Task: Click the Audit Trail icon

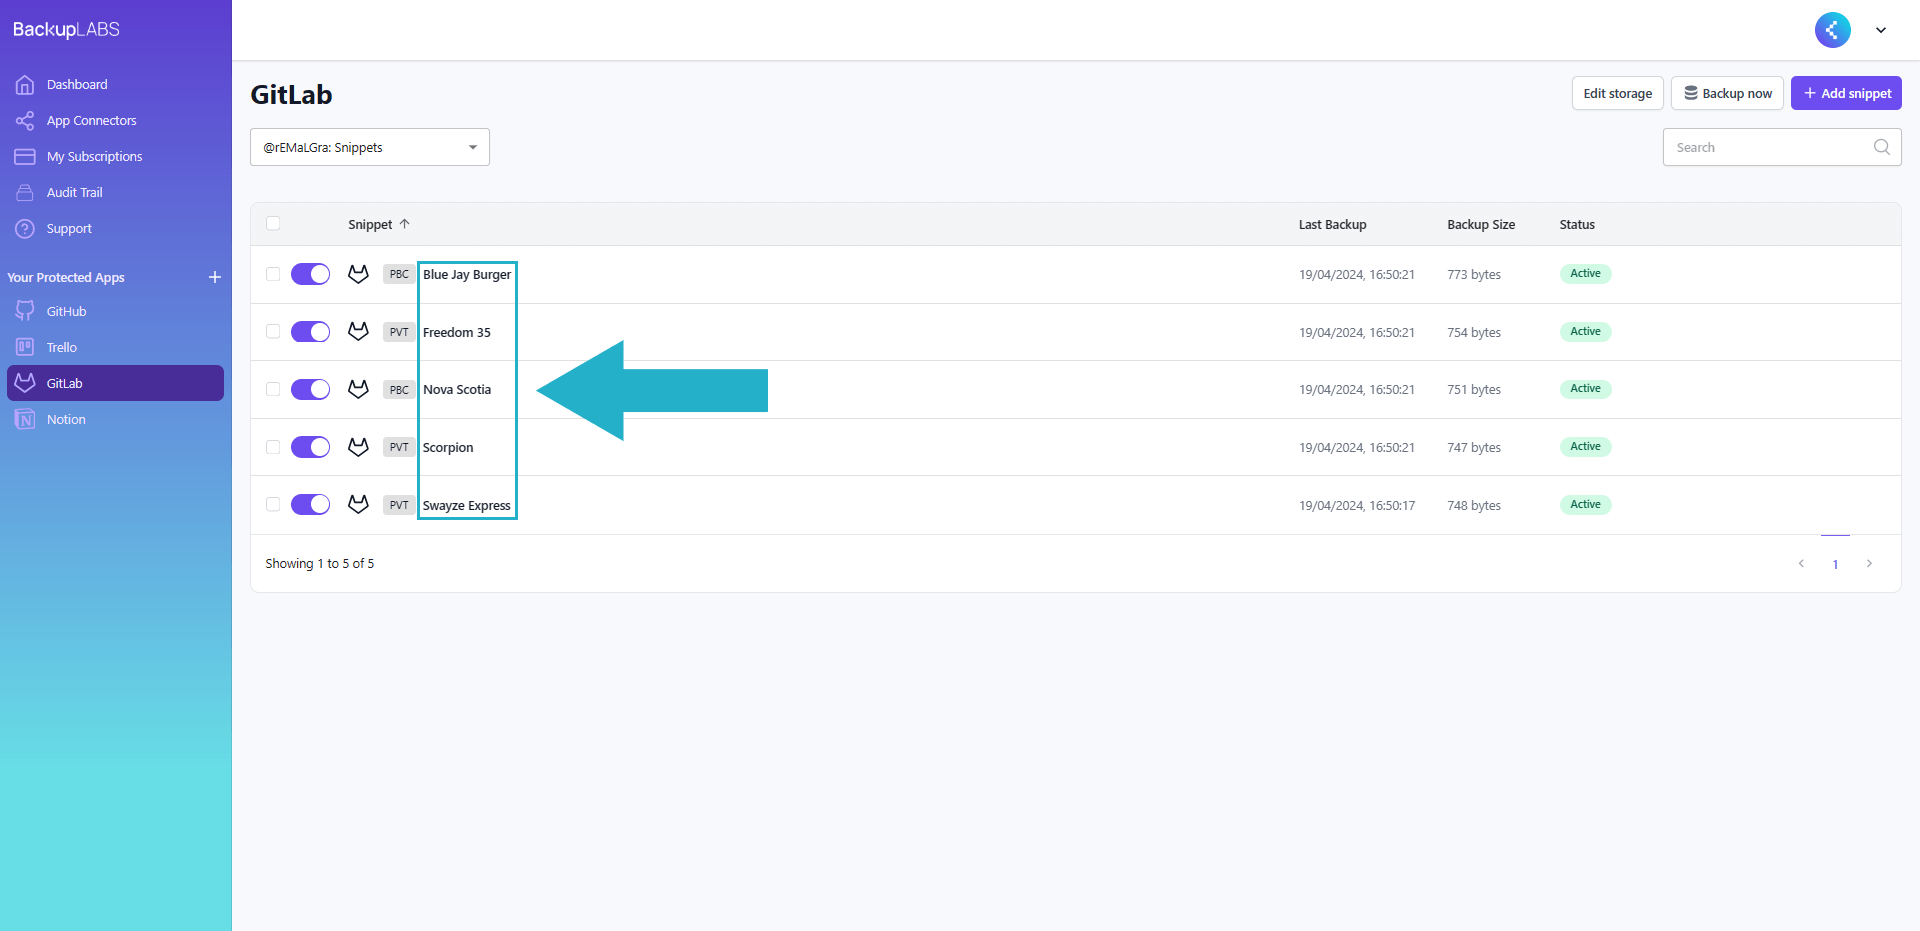Action: tap(25, 193)
